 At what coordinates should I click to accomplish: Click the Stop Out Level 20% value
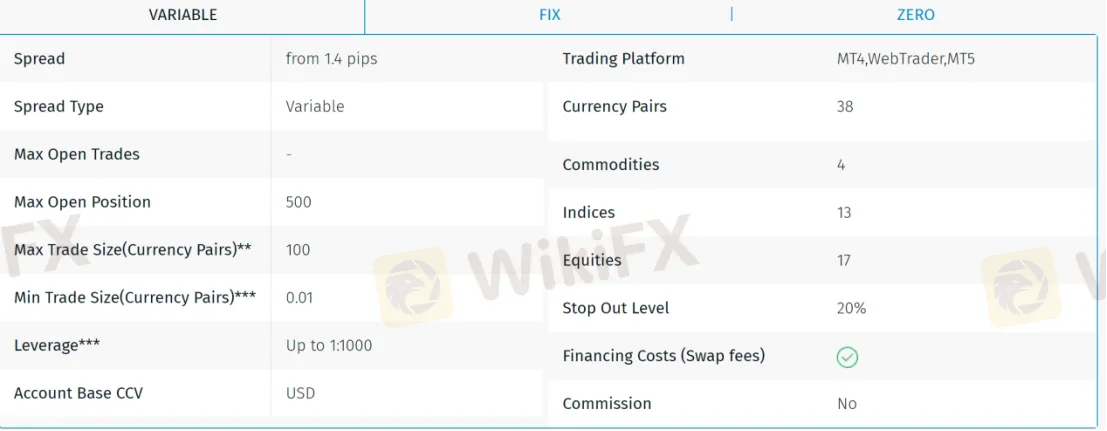click(x=851, y=309)
